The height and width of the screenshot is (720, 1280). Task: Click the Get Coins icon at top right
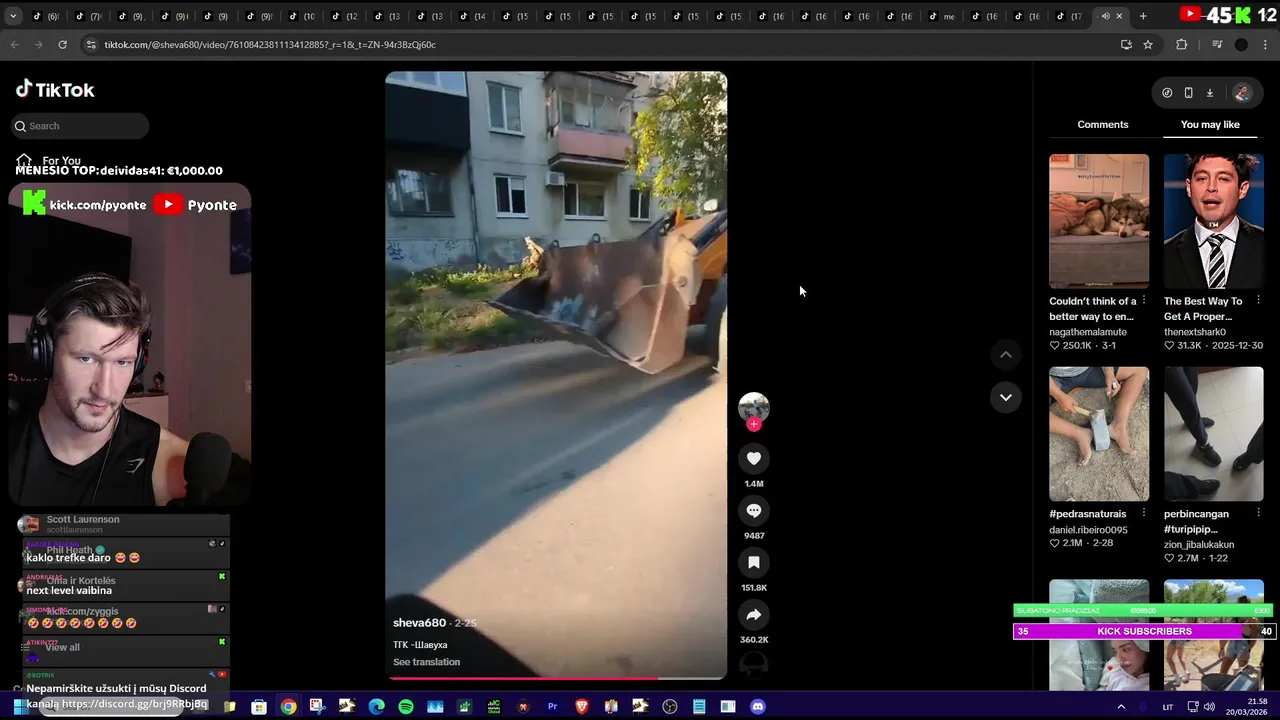(1167, 93)
